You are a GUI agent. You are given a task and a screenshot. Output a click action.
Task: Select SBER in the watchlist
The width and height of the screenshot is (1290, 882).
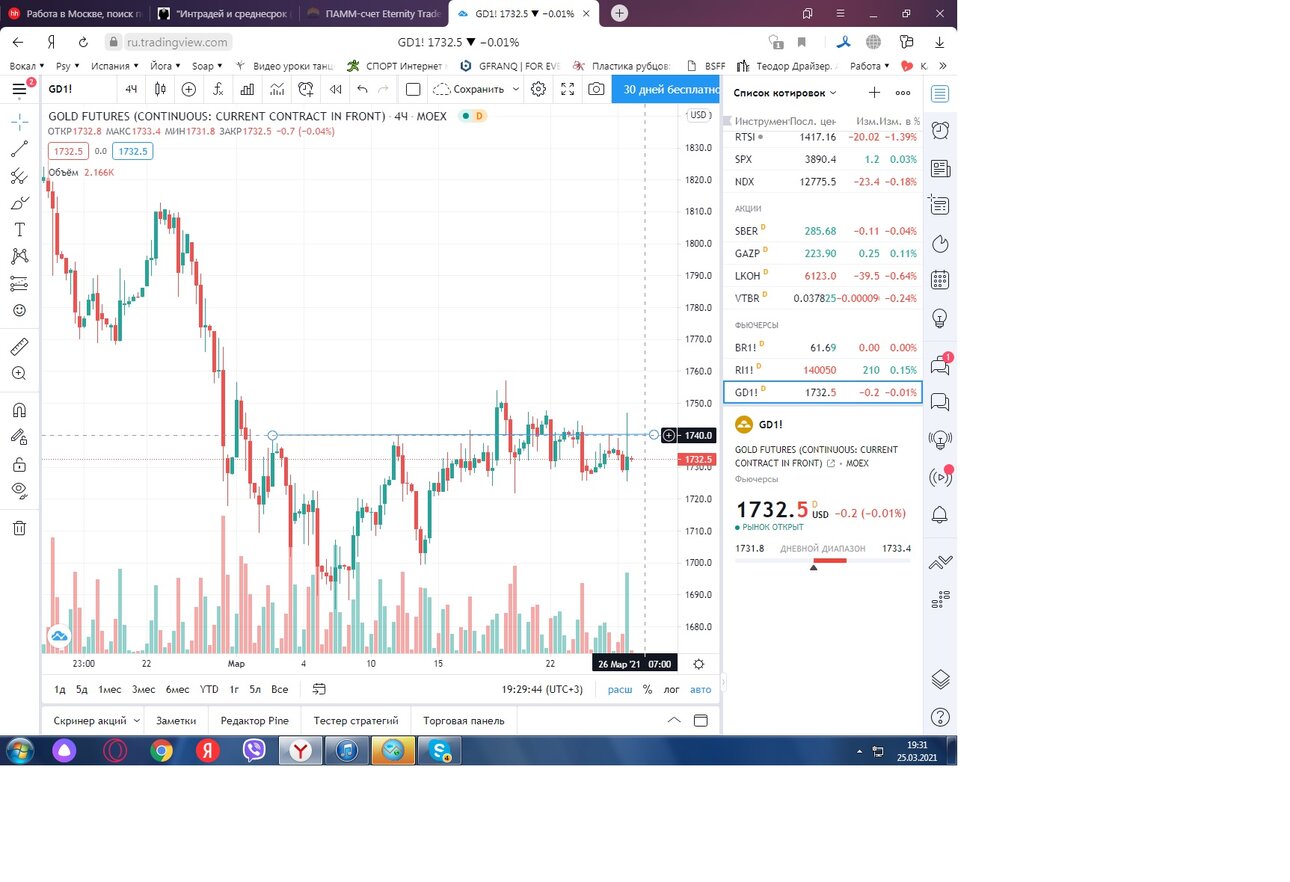[822, 231]
